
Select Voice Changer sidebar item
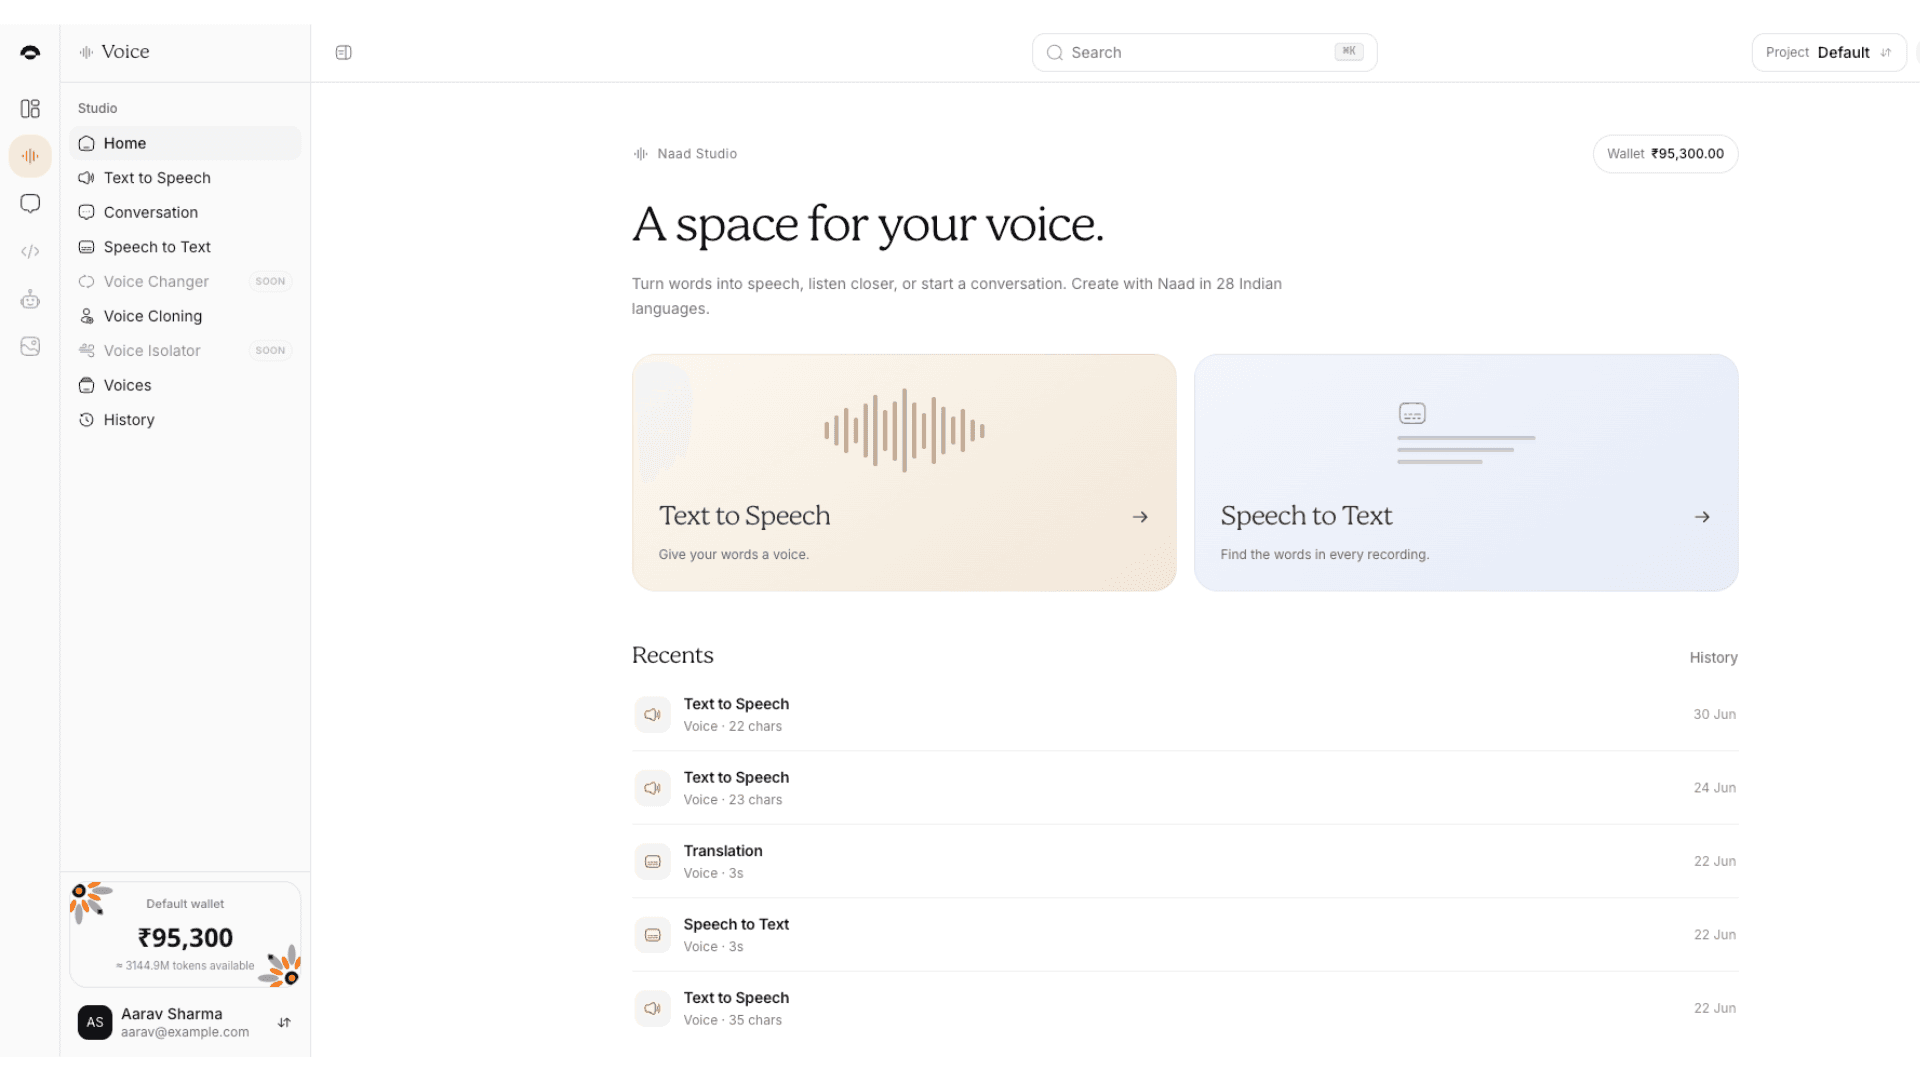tap(185, 282)
